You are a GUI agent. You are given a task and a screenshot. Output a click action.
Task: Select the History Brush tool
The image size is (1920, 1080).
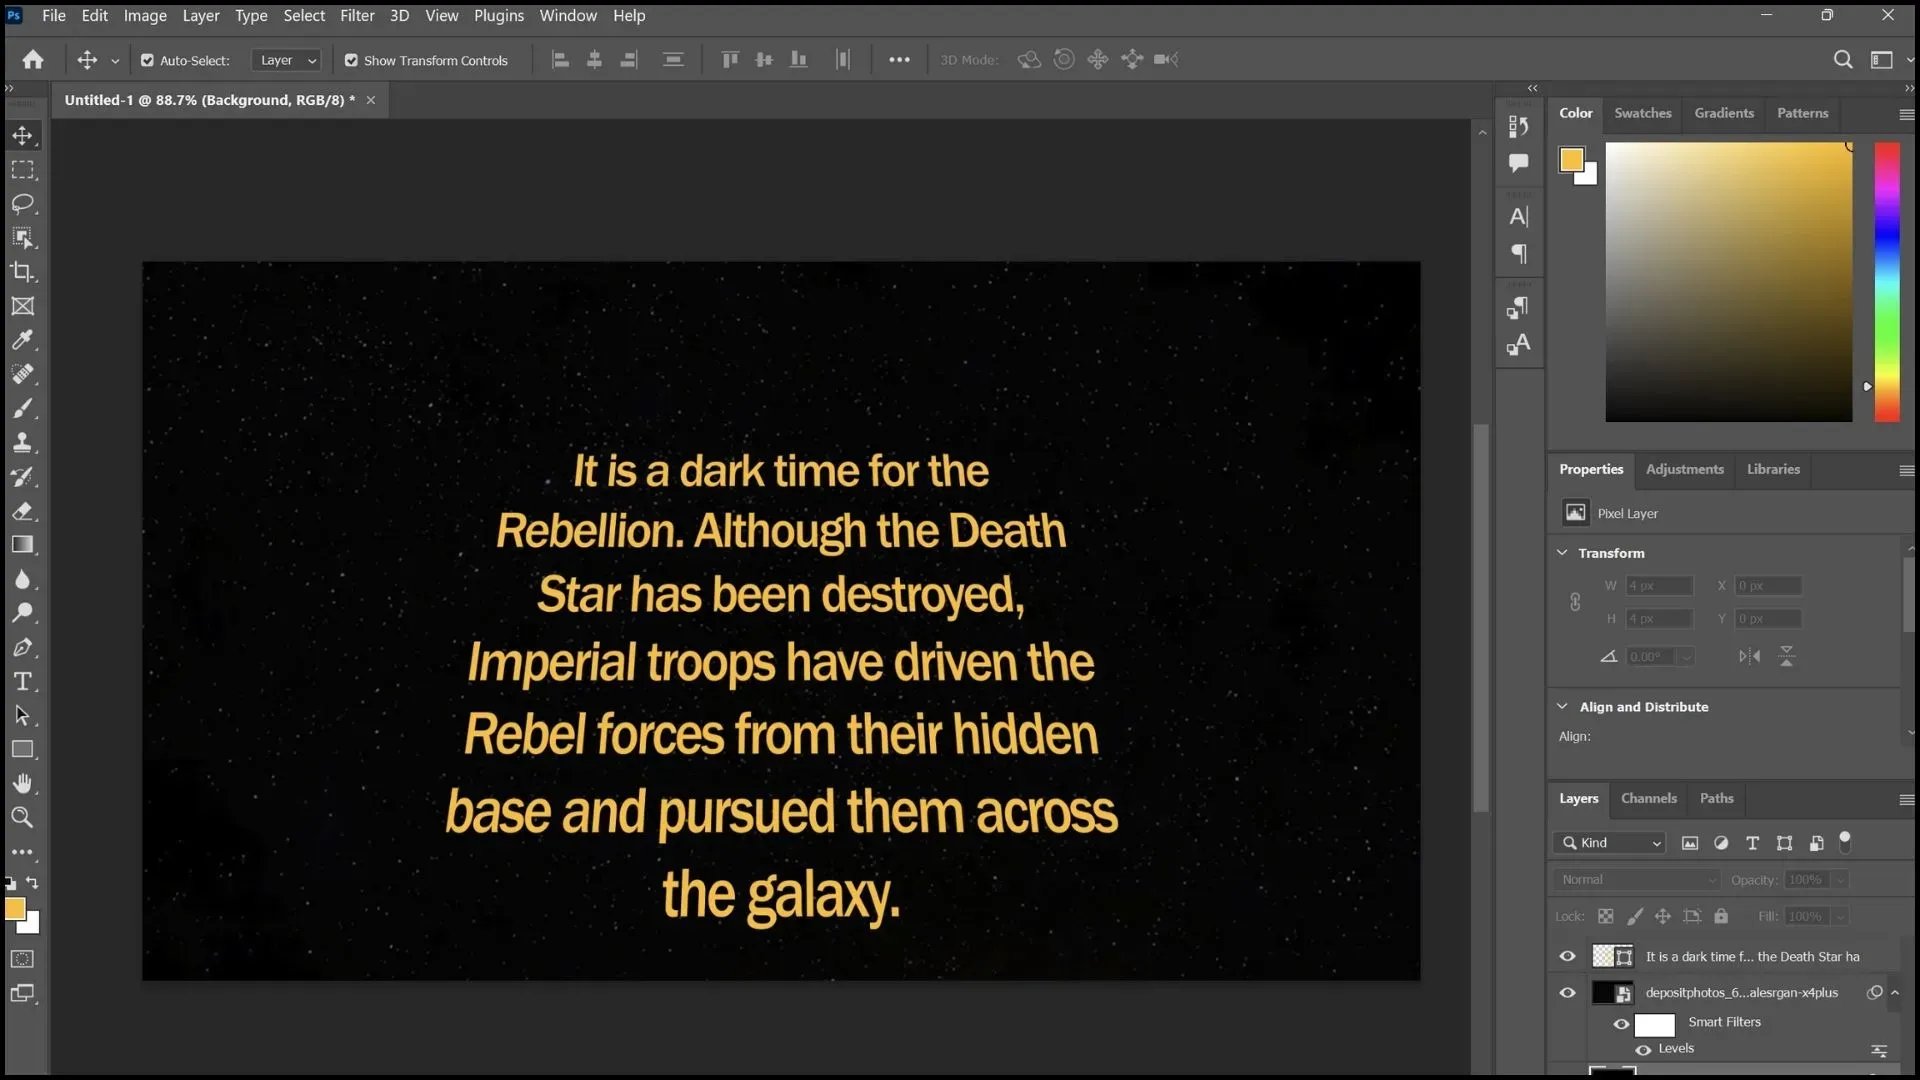(22, 477)
